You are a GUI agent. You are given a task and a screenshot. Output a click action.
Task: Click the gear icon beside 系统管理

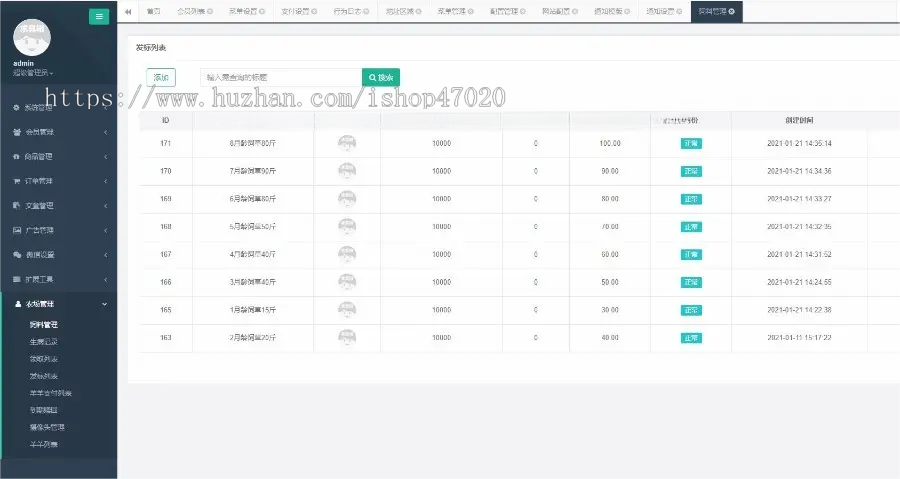point(17,107)
